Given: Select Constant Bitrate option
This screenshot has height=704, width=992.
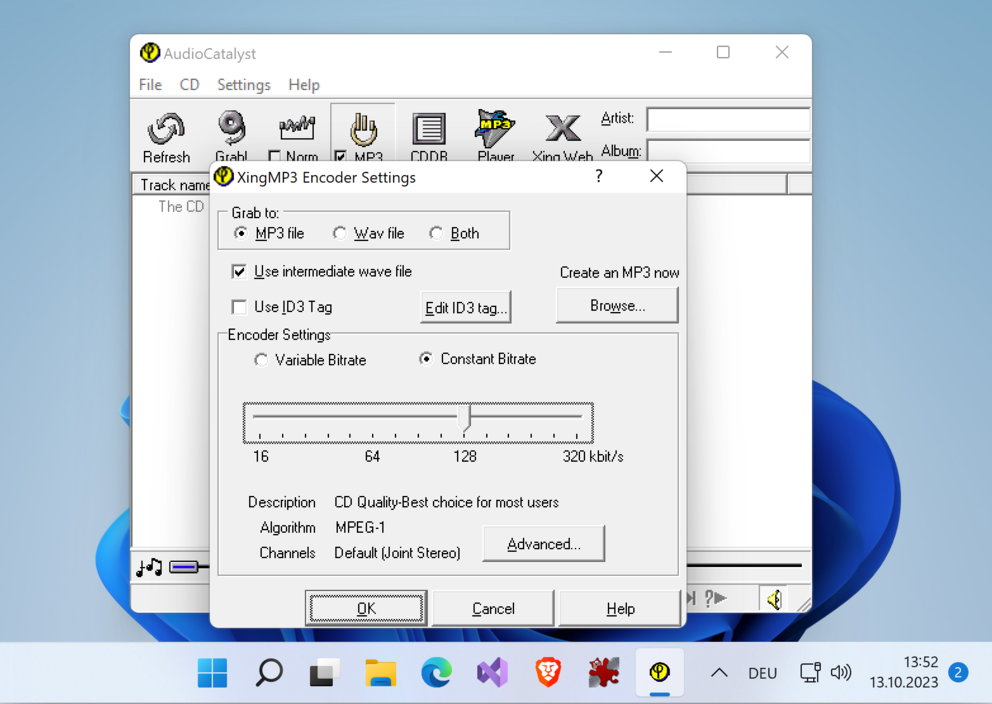Looking at the screenshot, I should [x=426, y=359].
